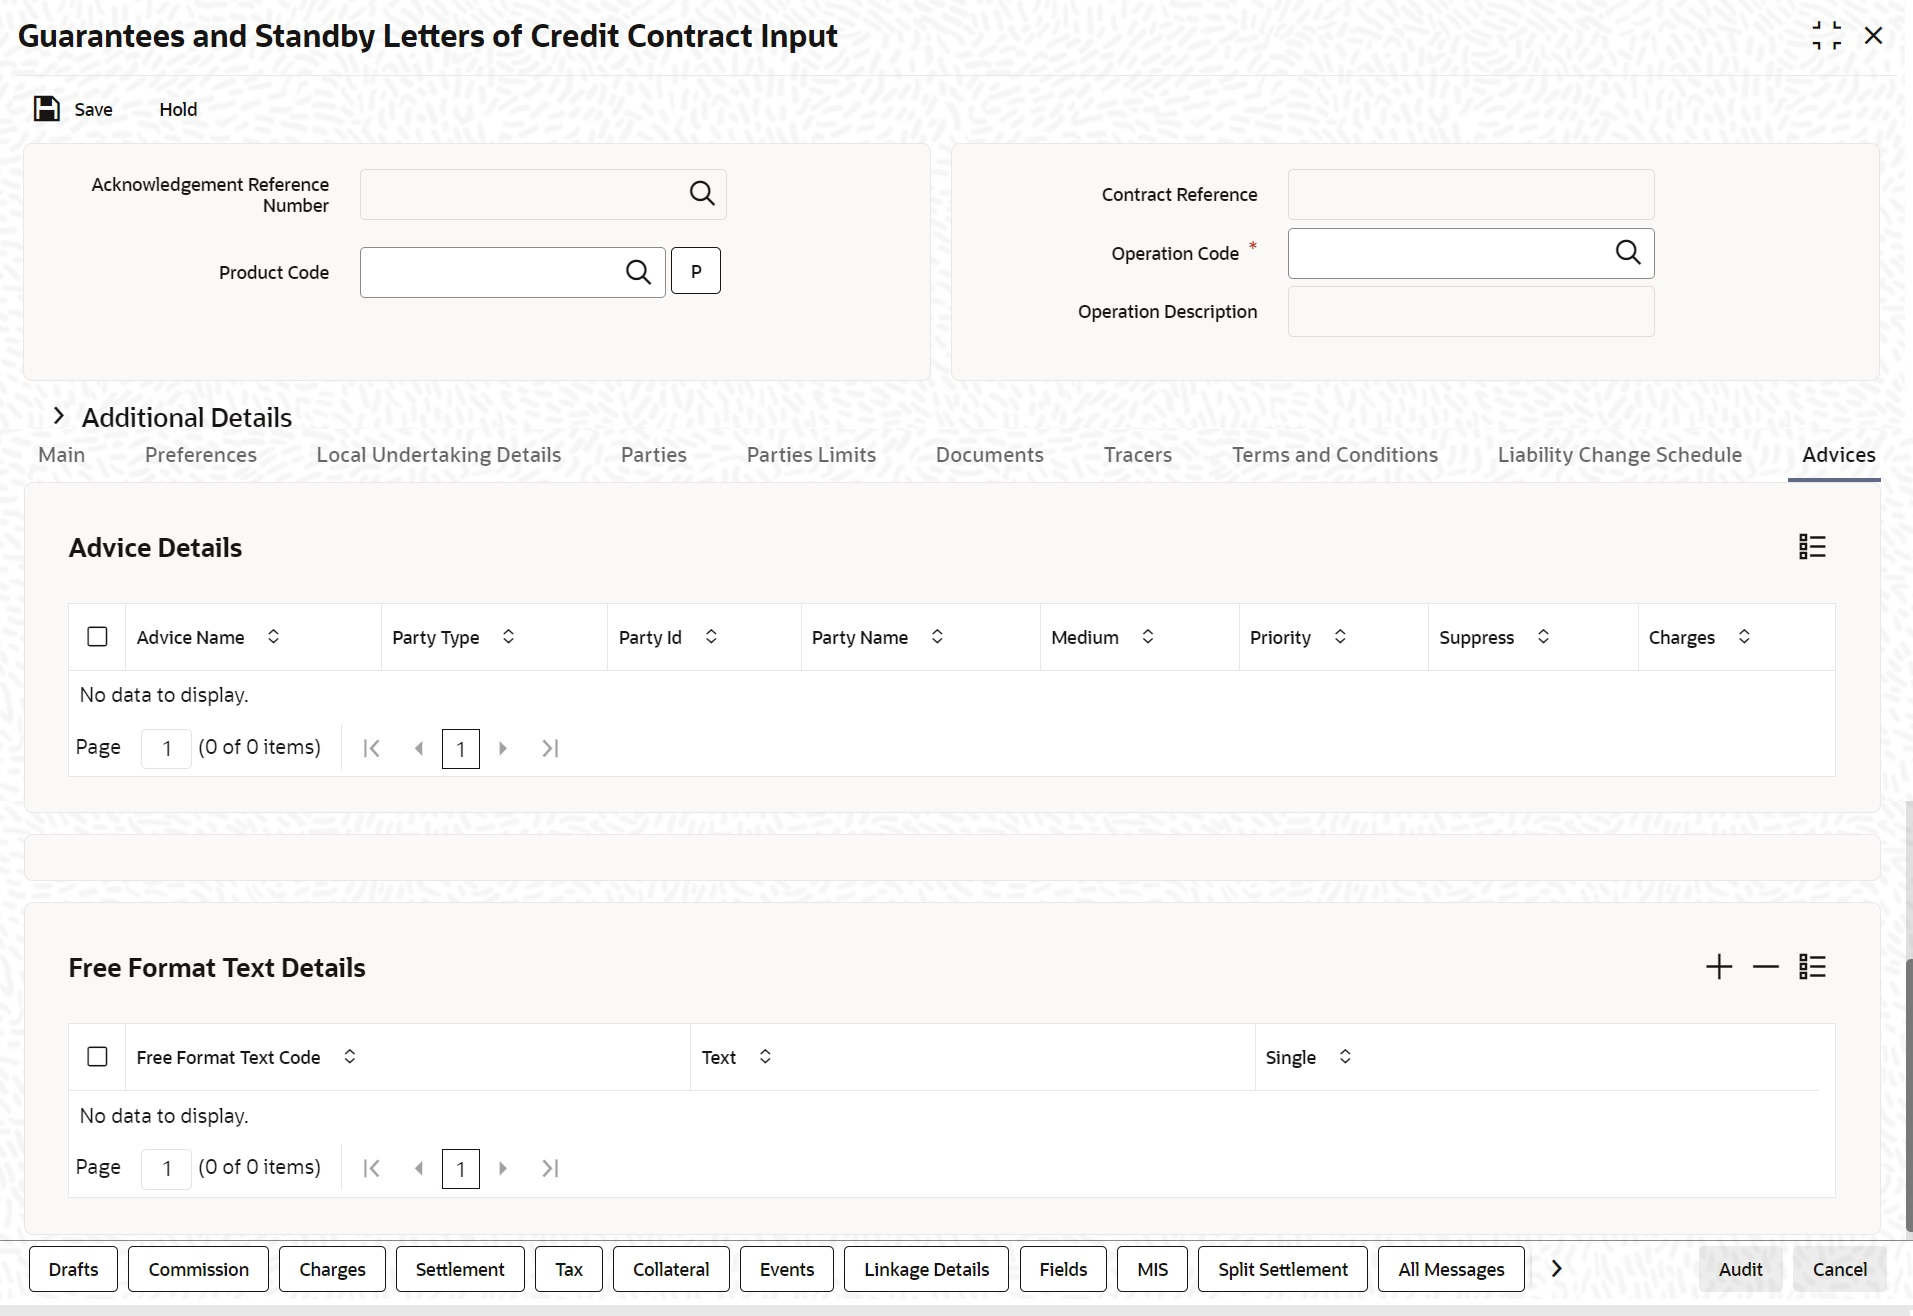Screen dimensions: 1913x1316
Task: Go to previous page in Advice Details
Action: 419,748
